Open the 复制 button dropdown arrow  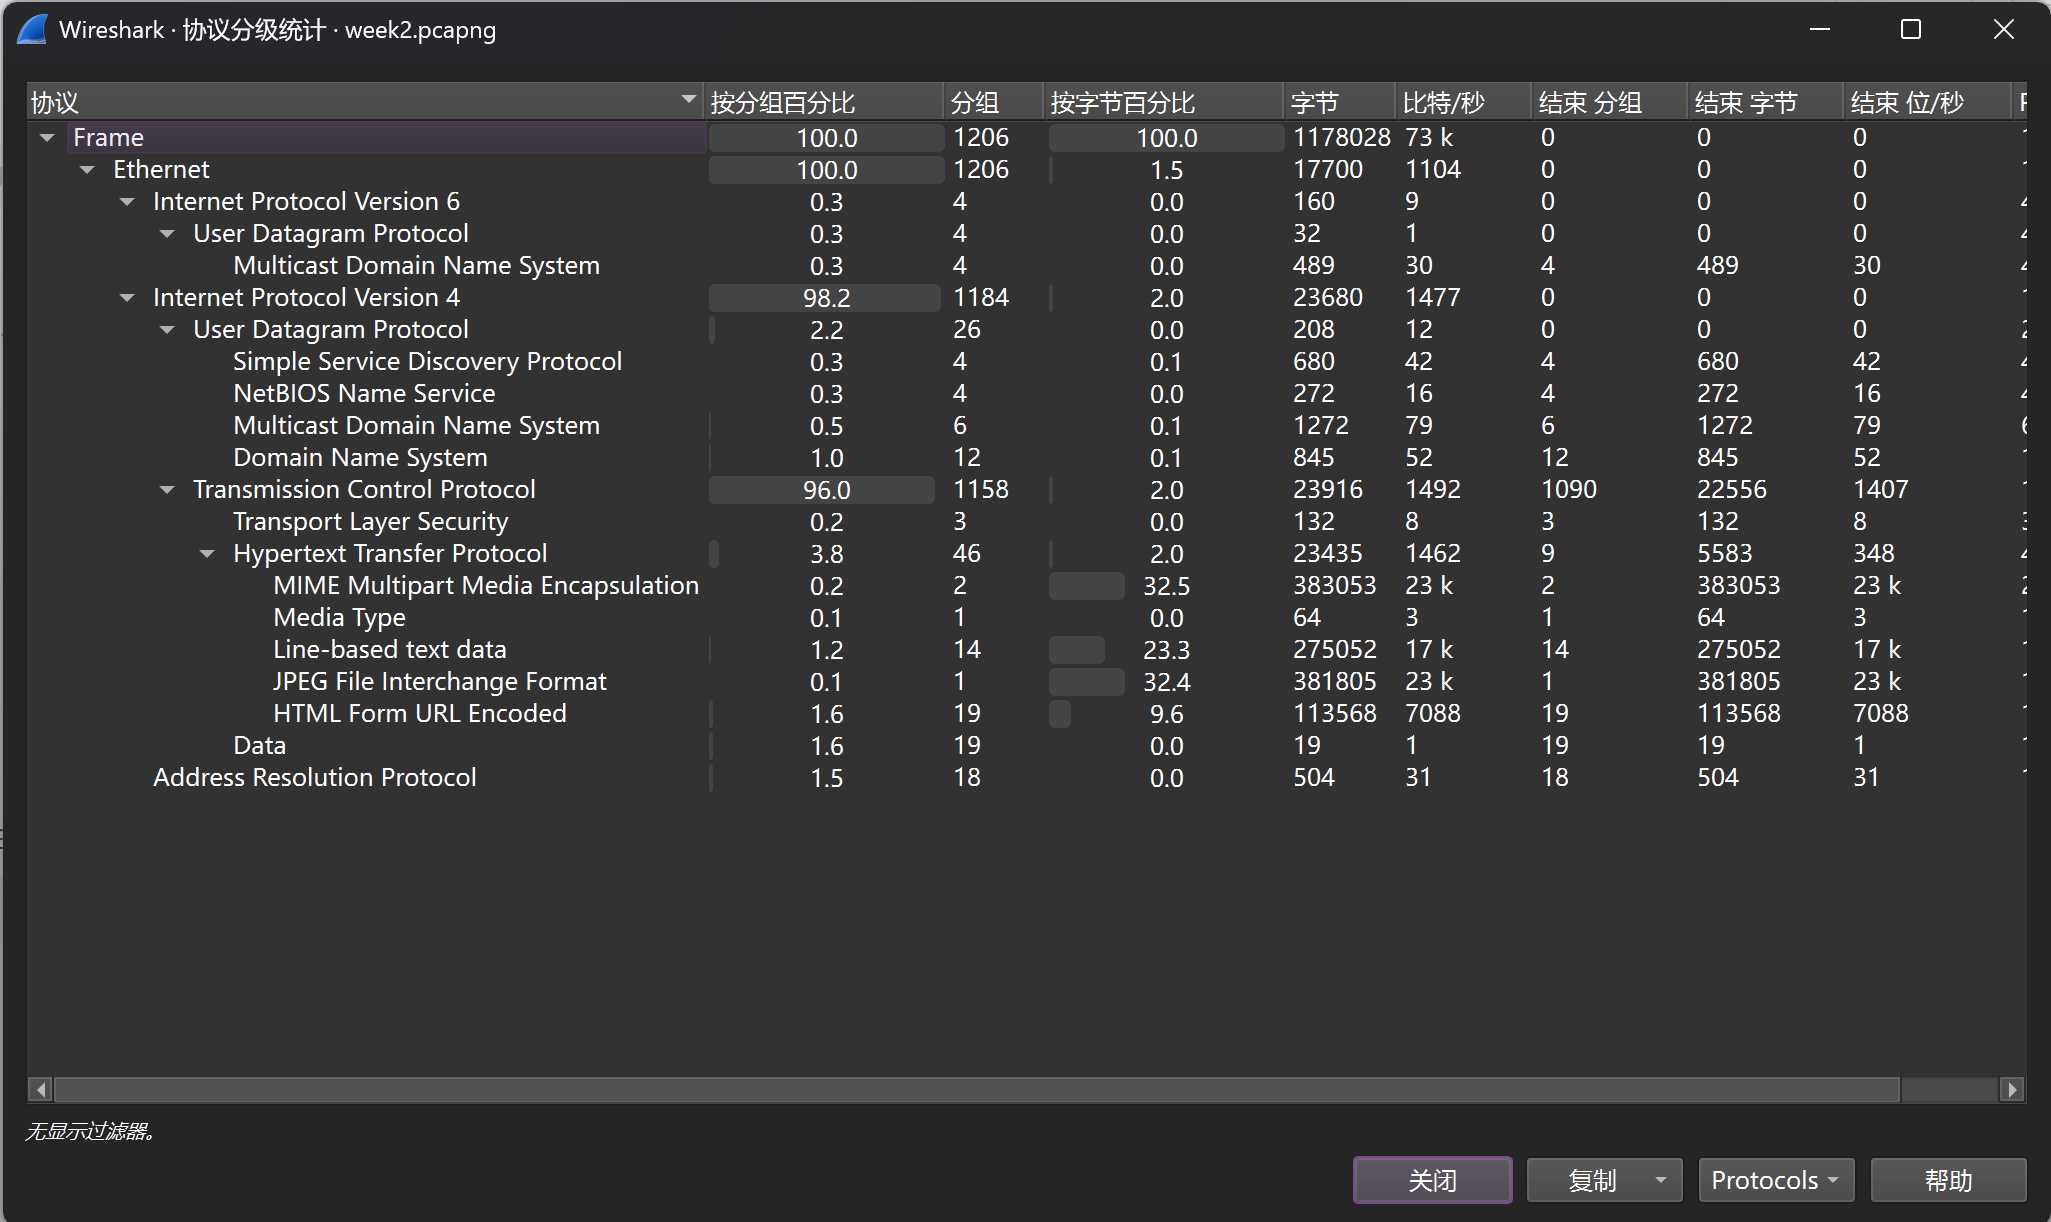1661,1180
